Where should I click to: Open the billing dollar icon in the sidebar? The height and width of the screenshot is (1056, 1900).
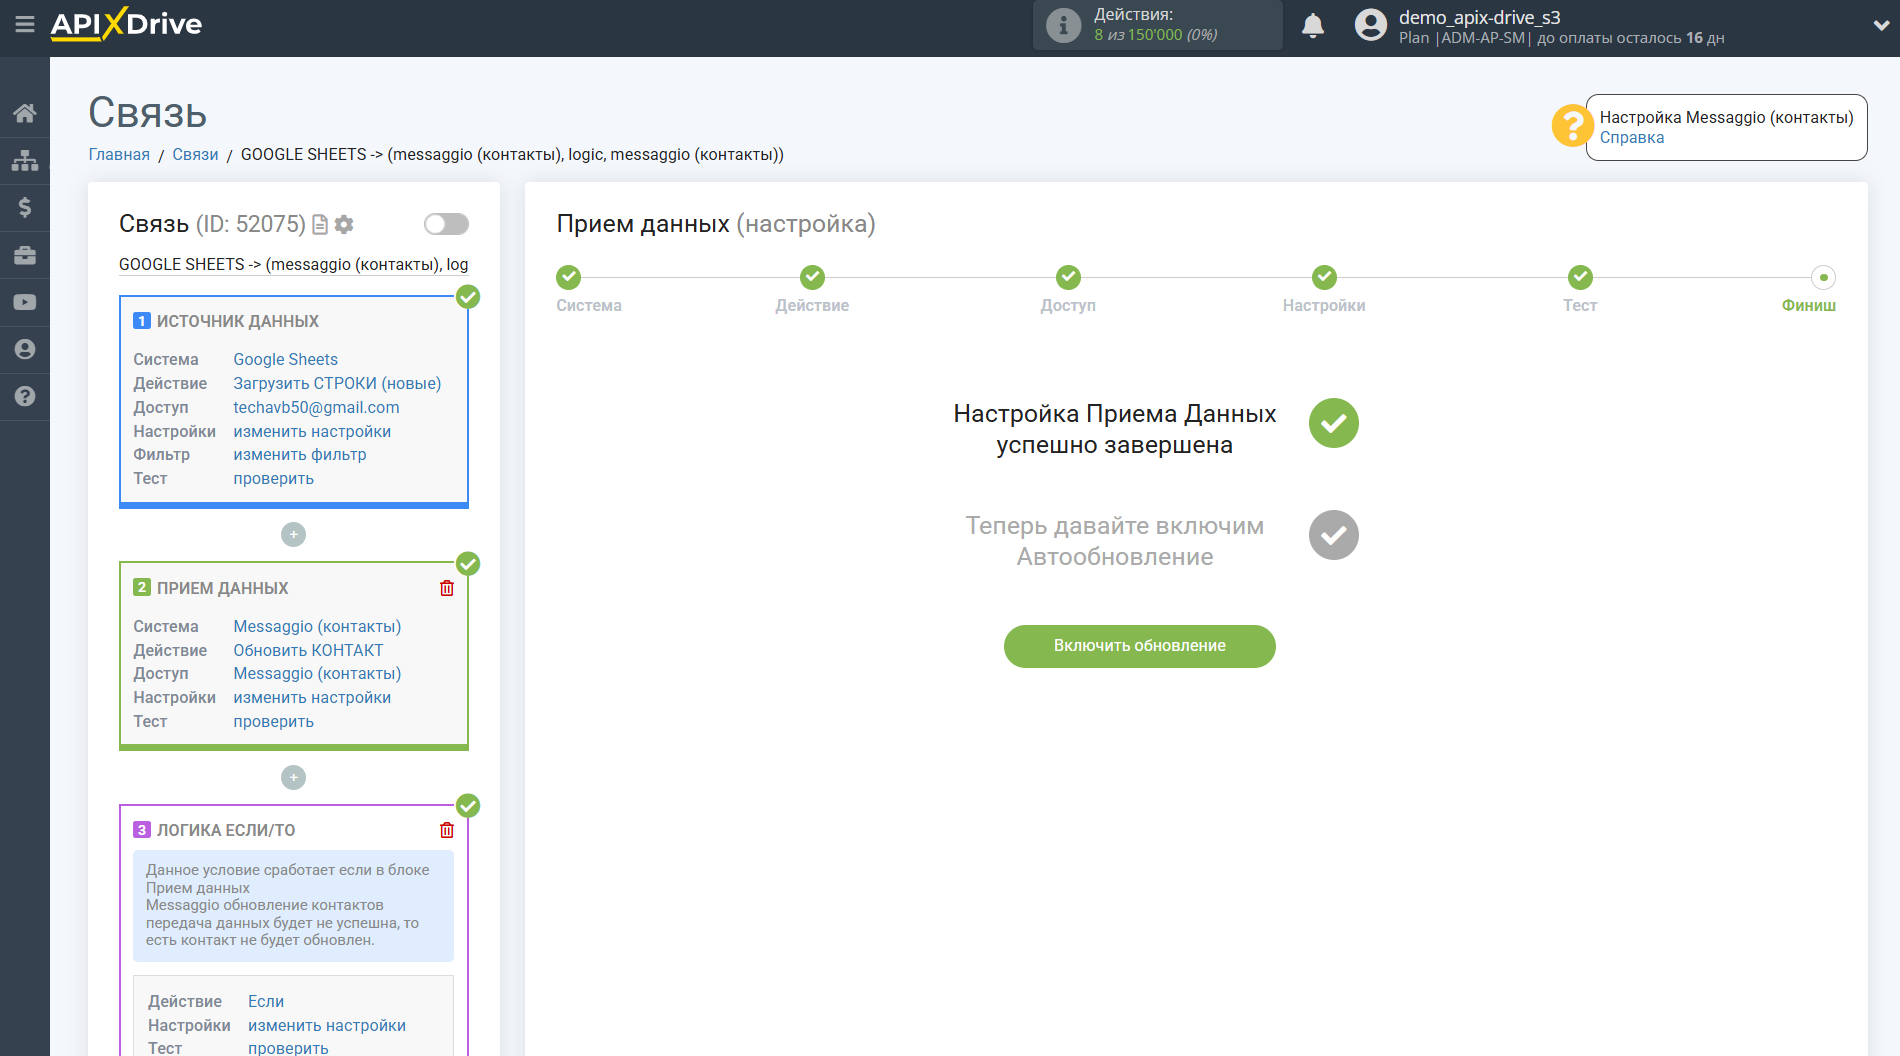(x=25, y=207)
